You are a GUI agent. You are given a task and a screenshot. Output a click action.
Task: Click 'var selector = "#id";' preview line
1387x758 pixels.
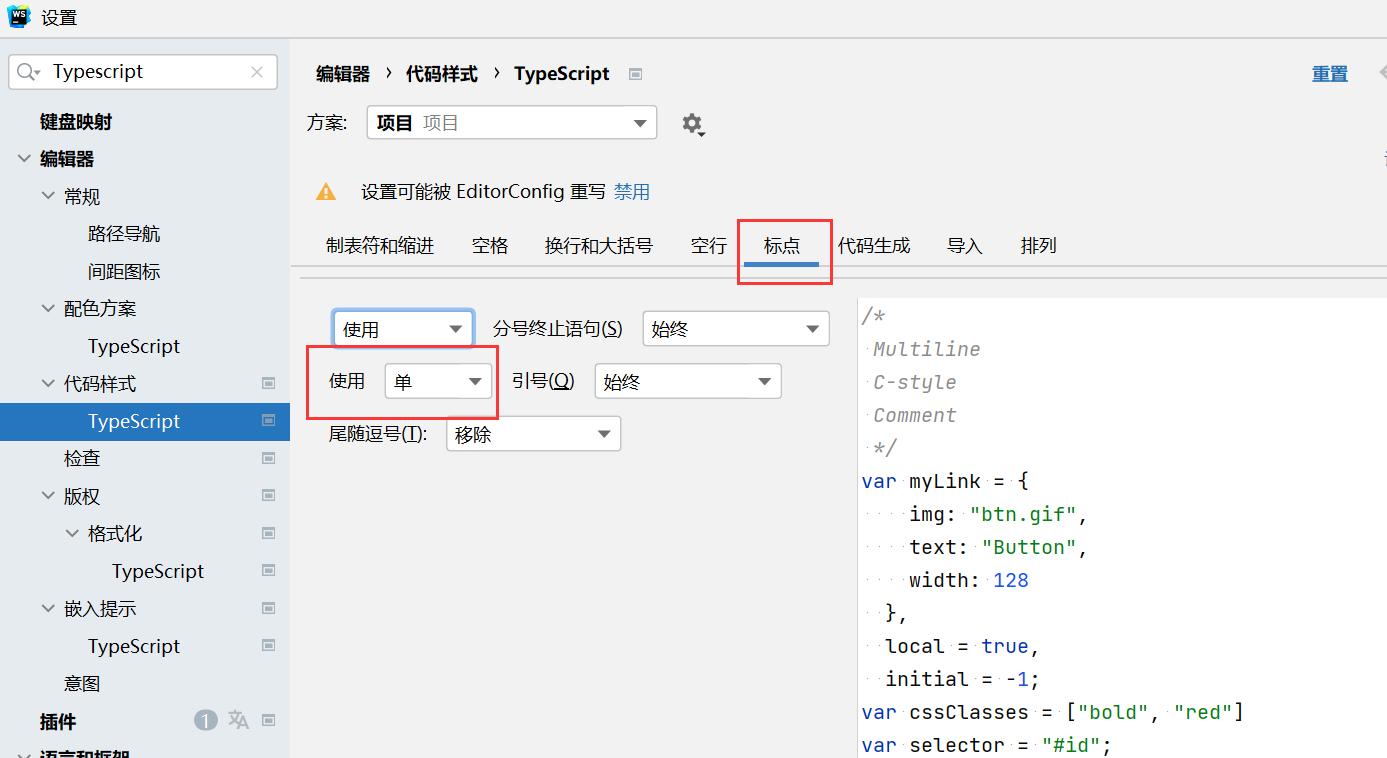(987, 745)
